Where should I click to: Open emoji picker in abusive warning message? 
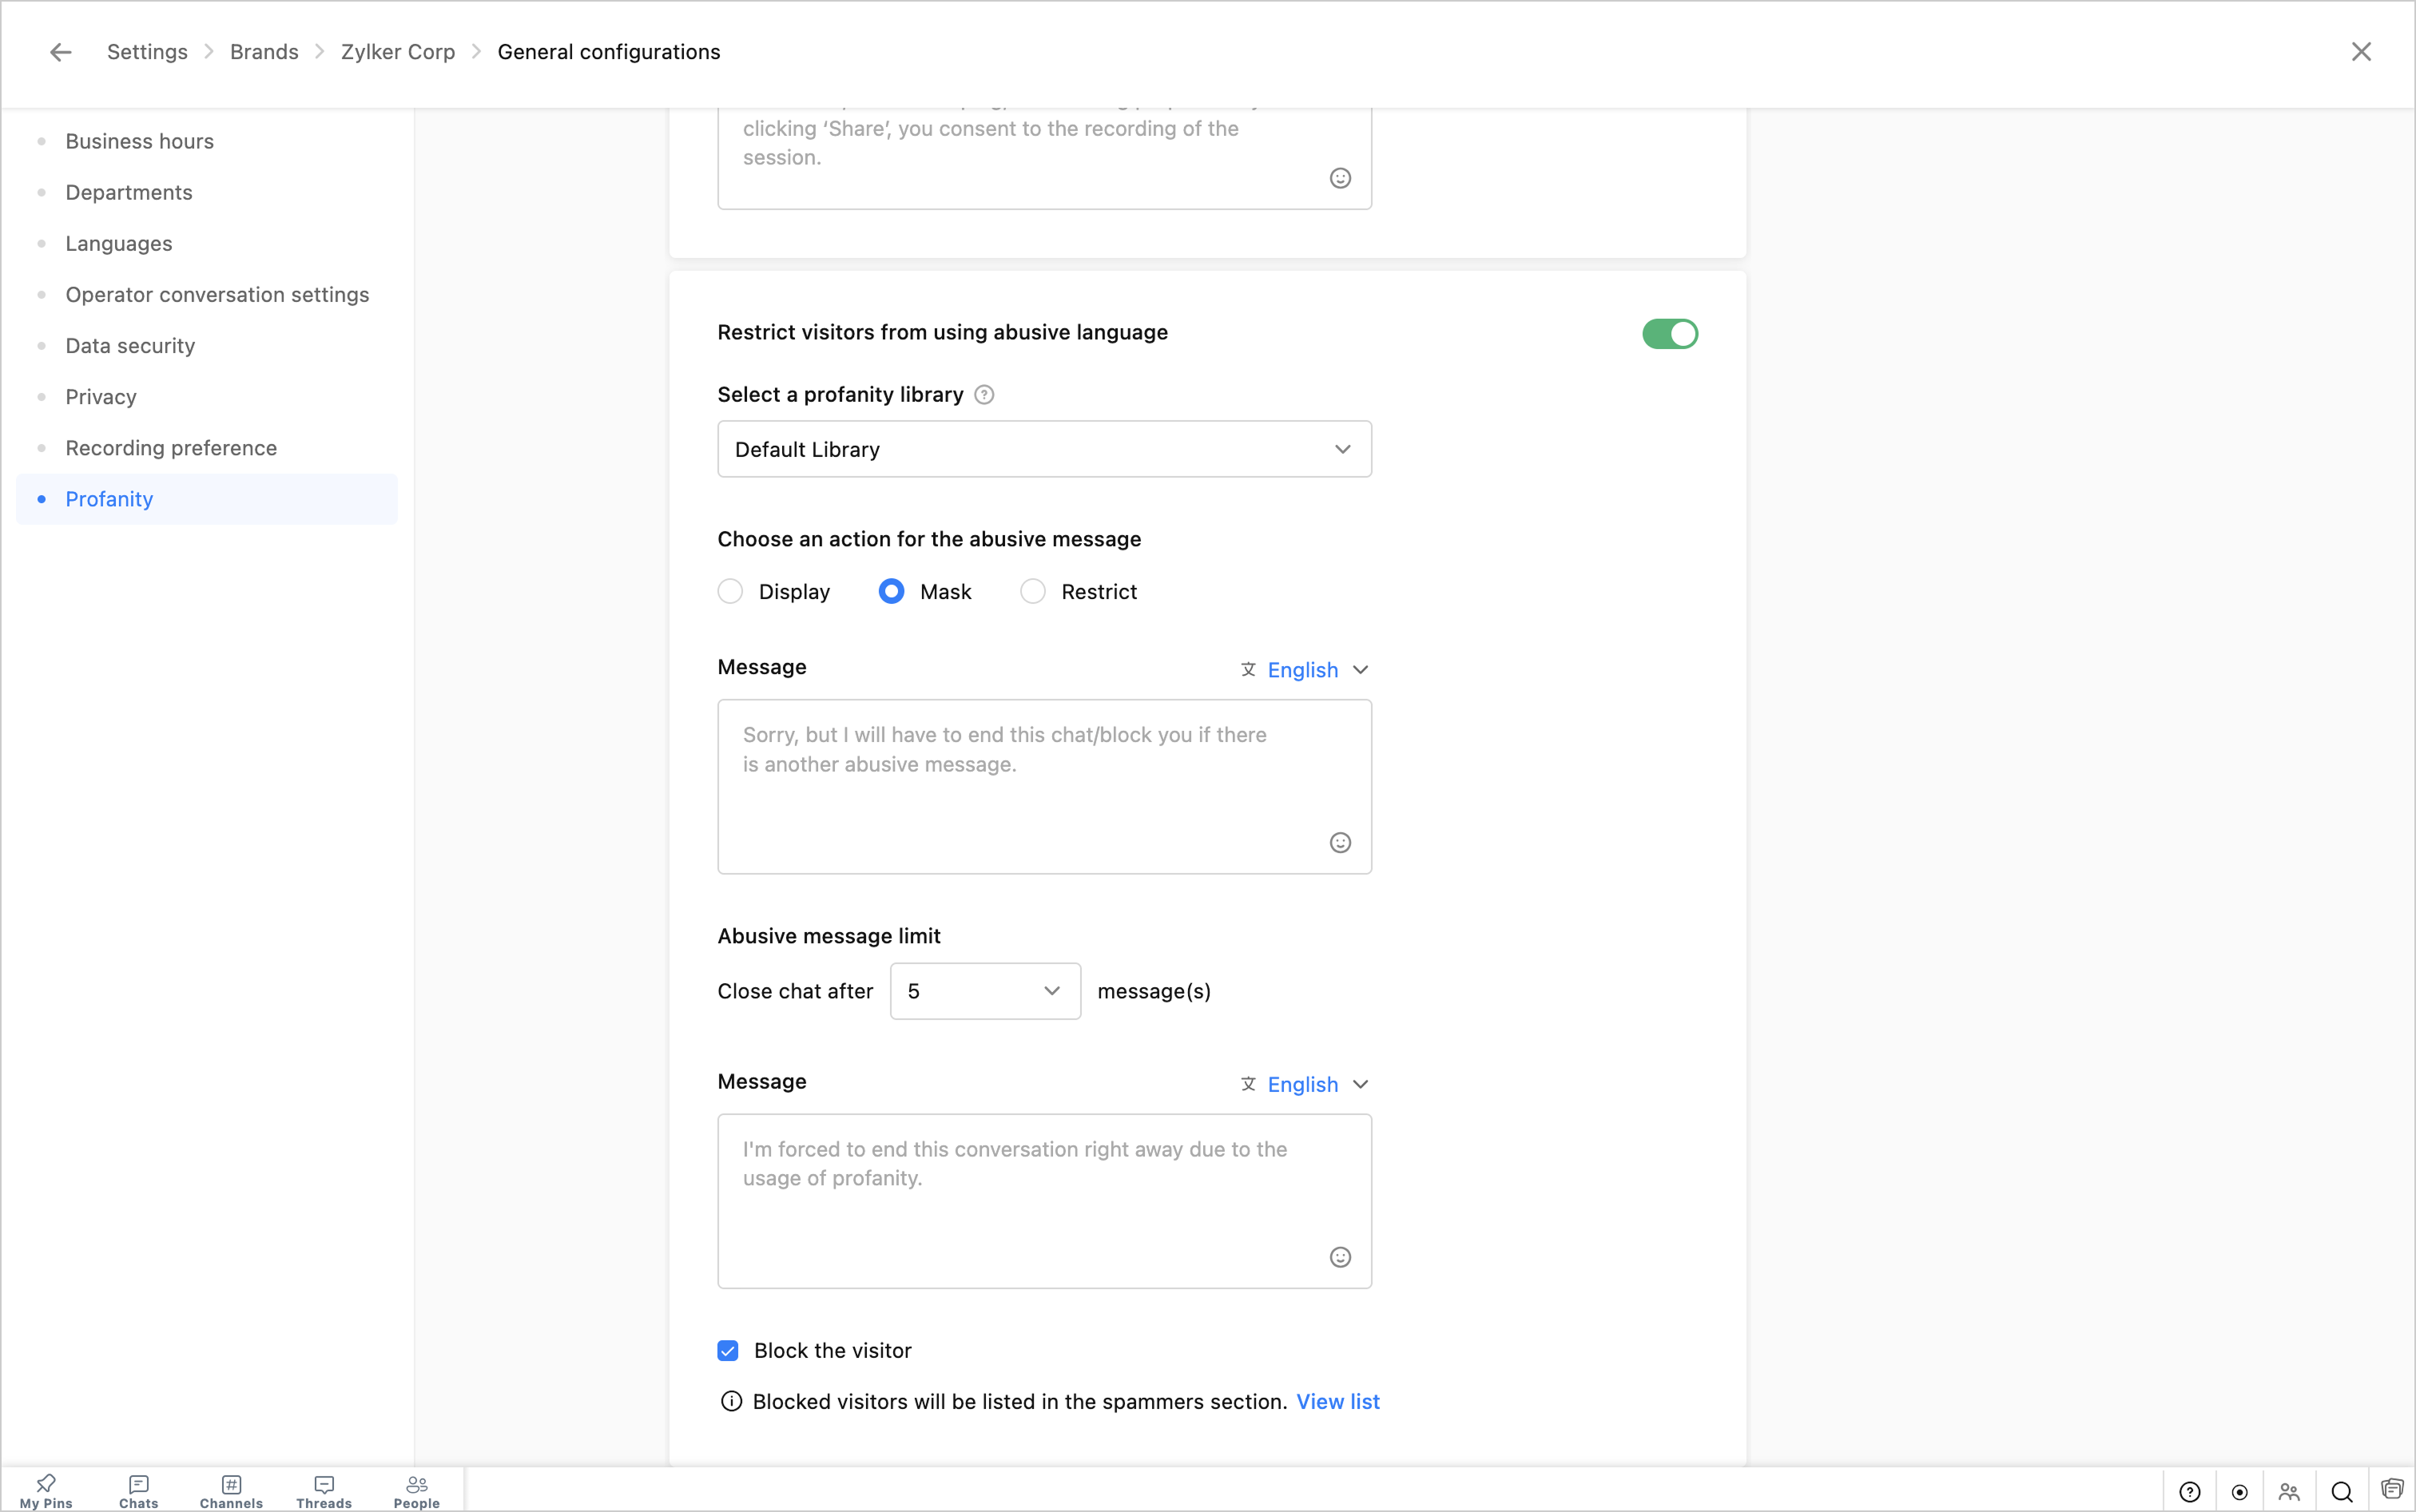tap(1340, 843)
